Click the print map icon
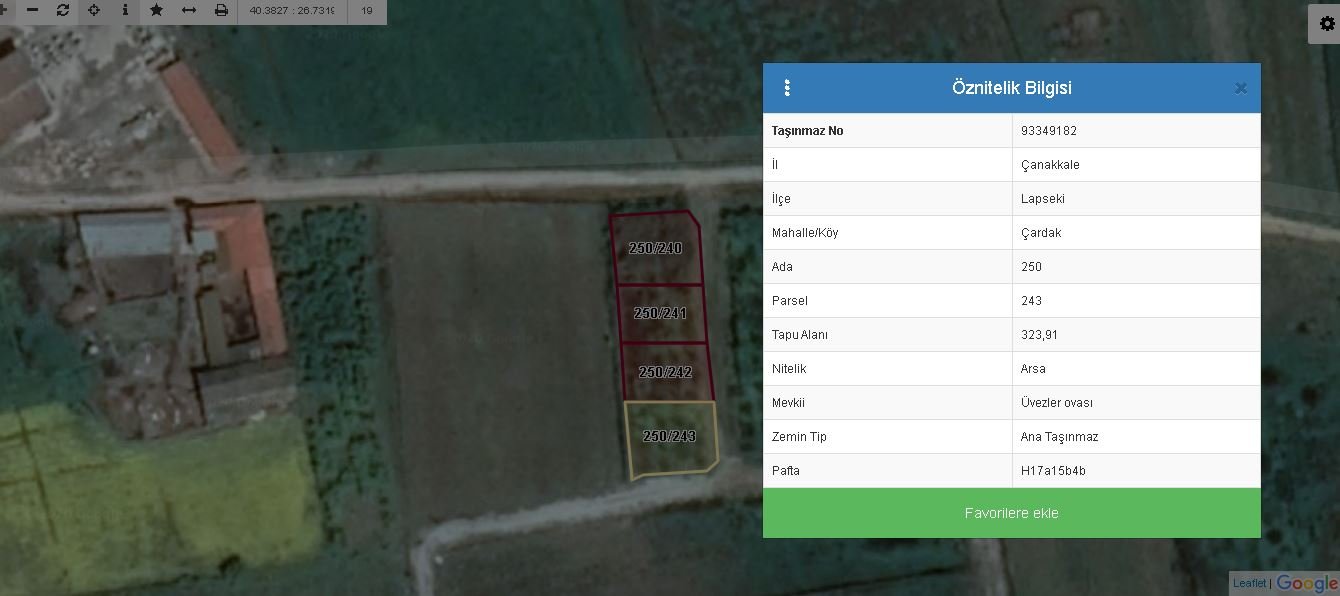This screenshot has height=596, width=1340. coord(221,10)
